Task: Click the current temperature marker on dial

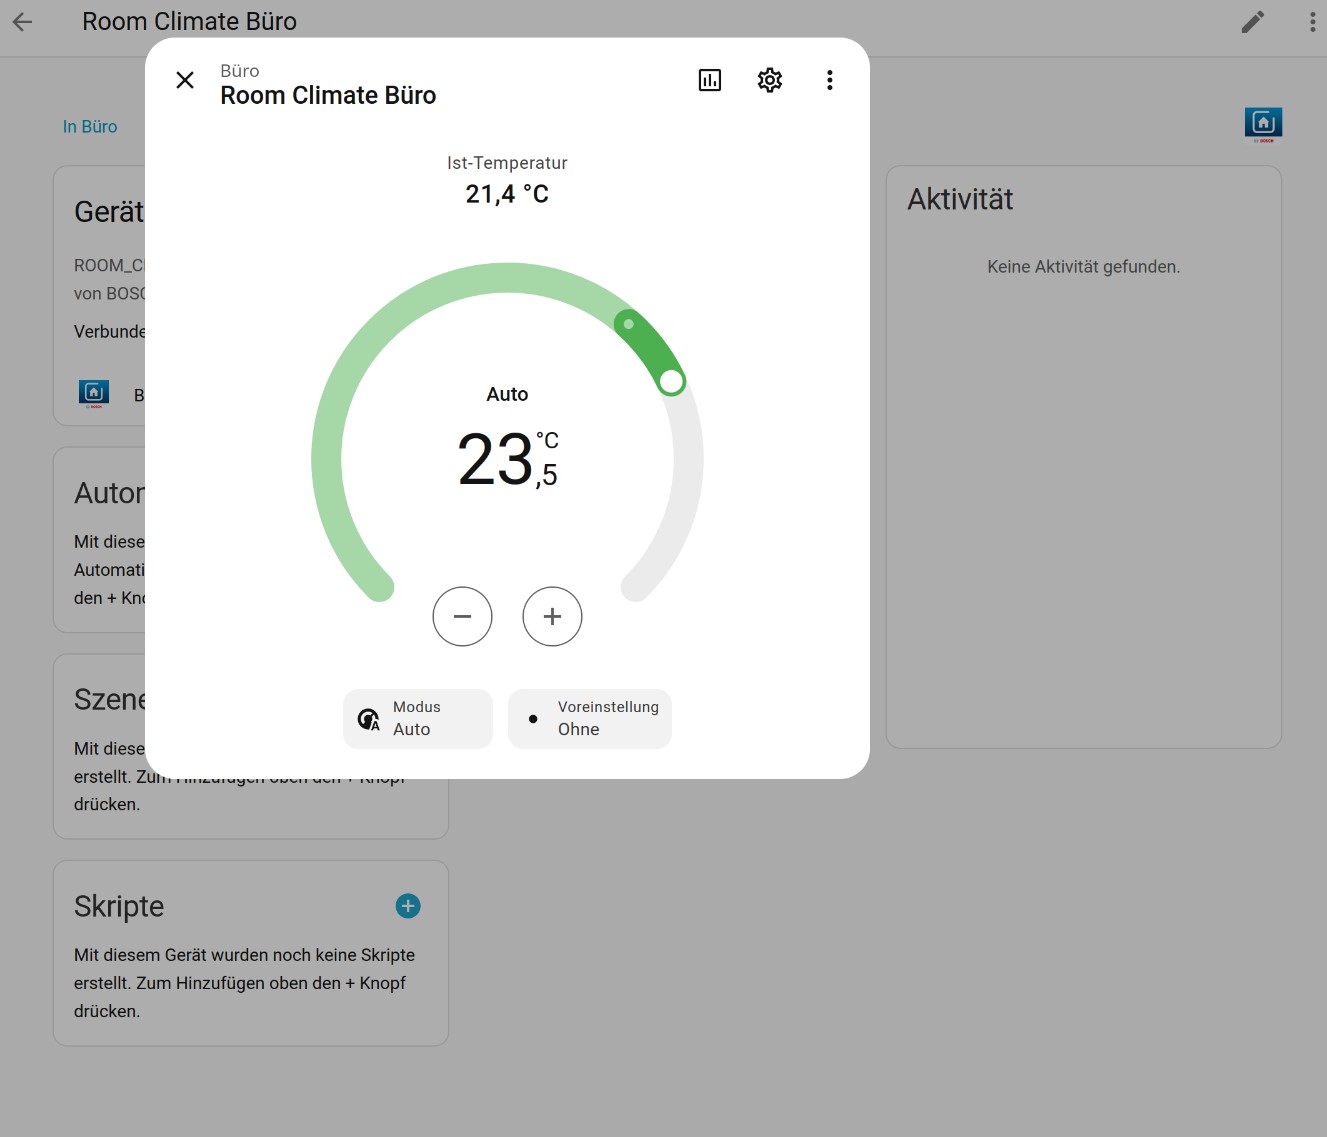Action: (x=628, y=324)
